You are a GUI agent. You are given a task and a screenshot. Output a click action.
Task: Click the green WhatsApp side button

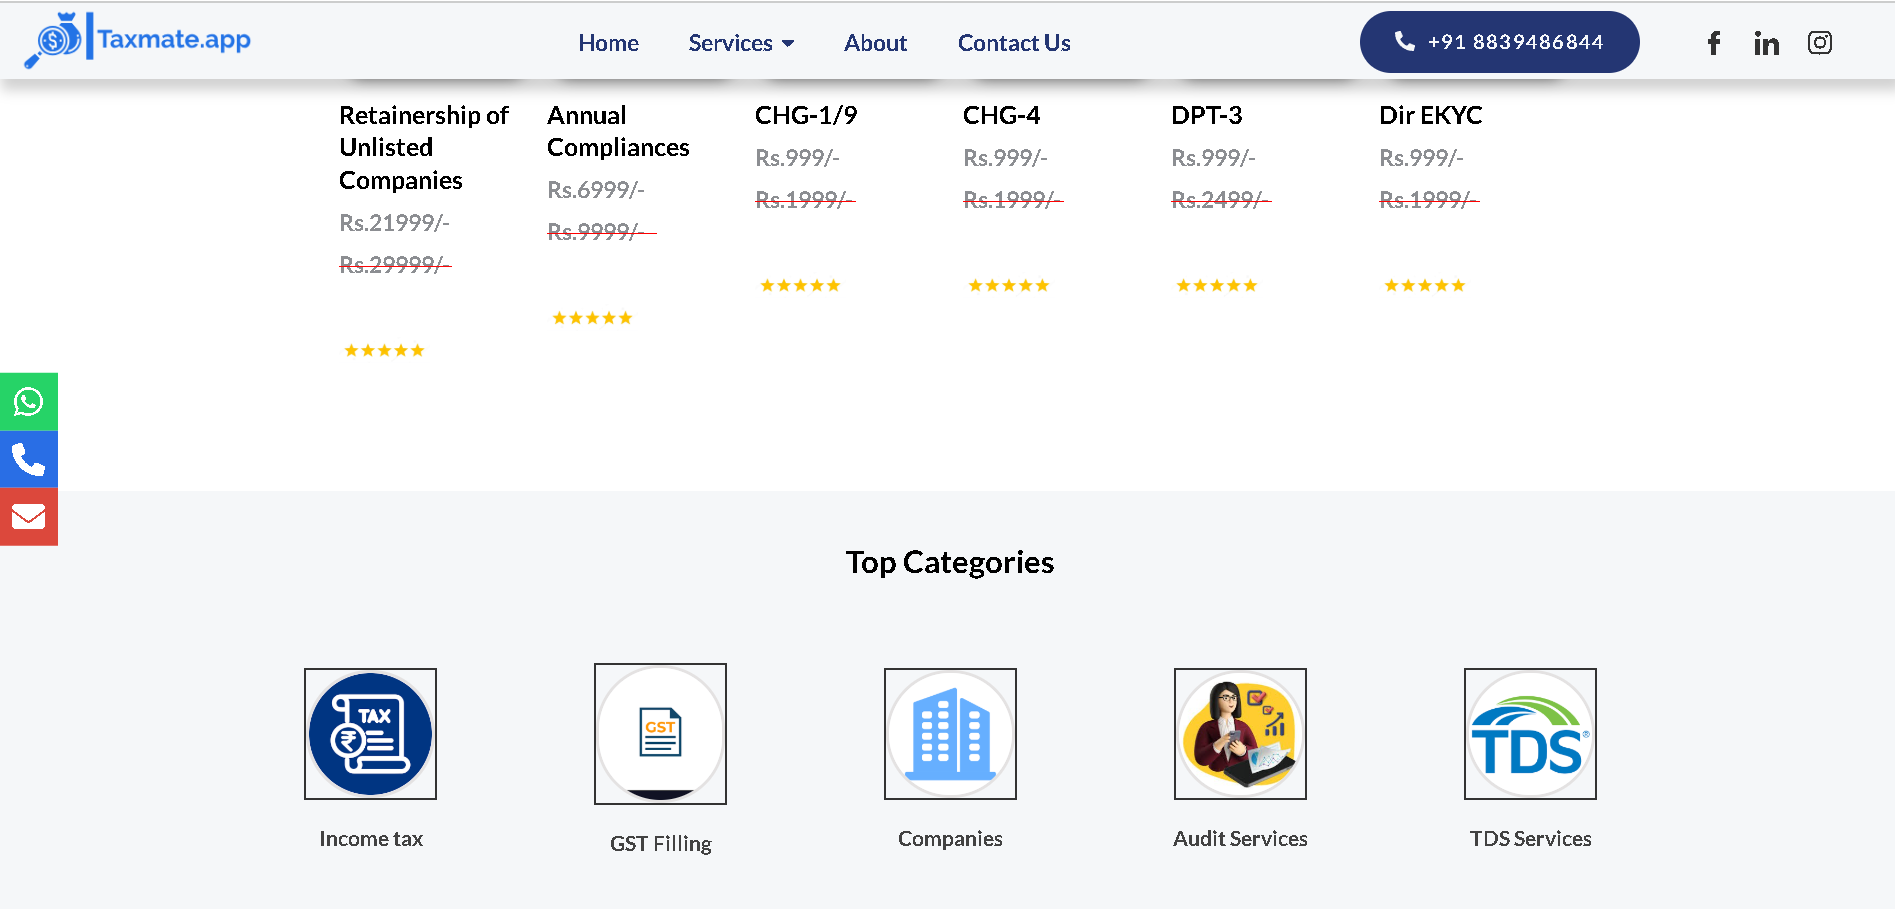click(29, 402)
